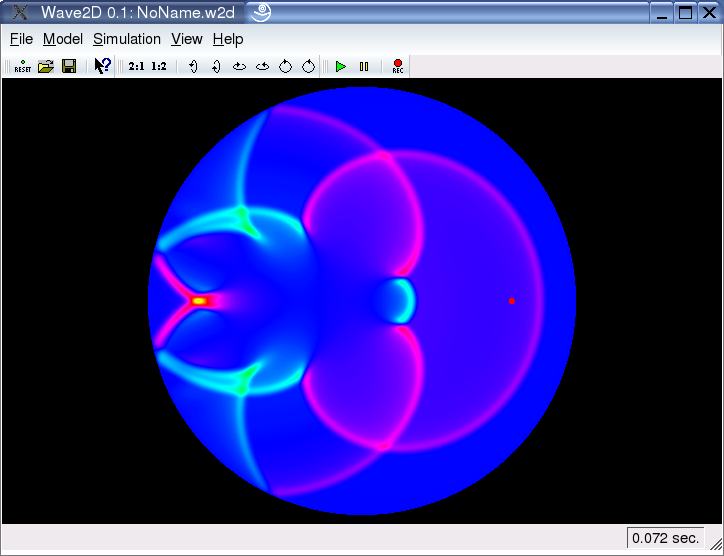Save the model with floppy disk icon
Image resolution: width=724 pixels, height=556 pixels.
[x=69, y=66]
